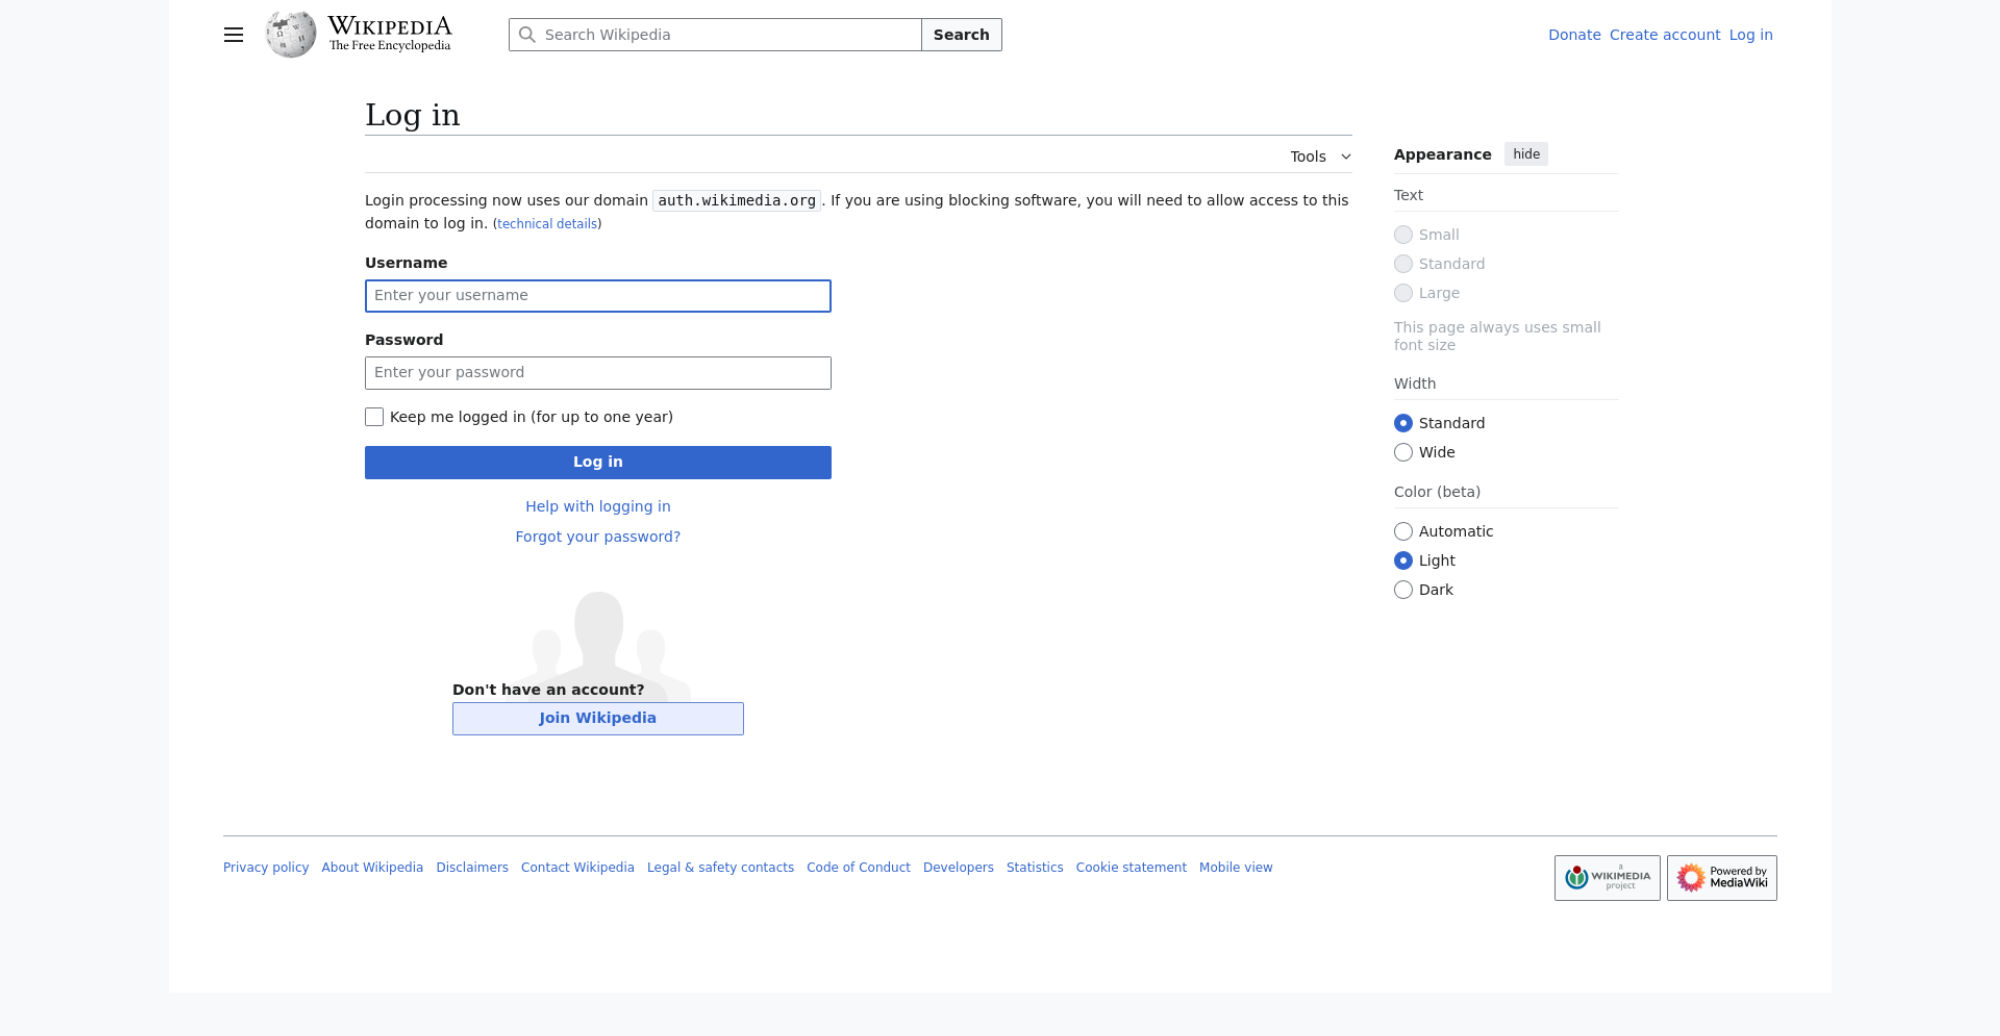Choose the Automatic color option
The image size is (2000, 1036).
(1403, 532)
